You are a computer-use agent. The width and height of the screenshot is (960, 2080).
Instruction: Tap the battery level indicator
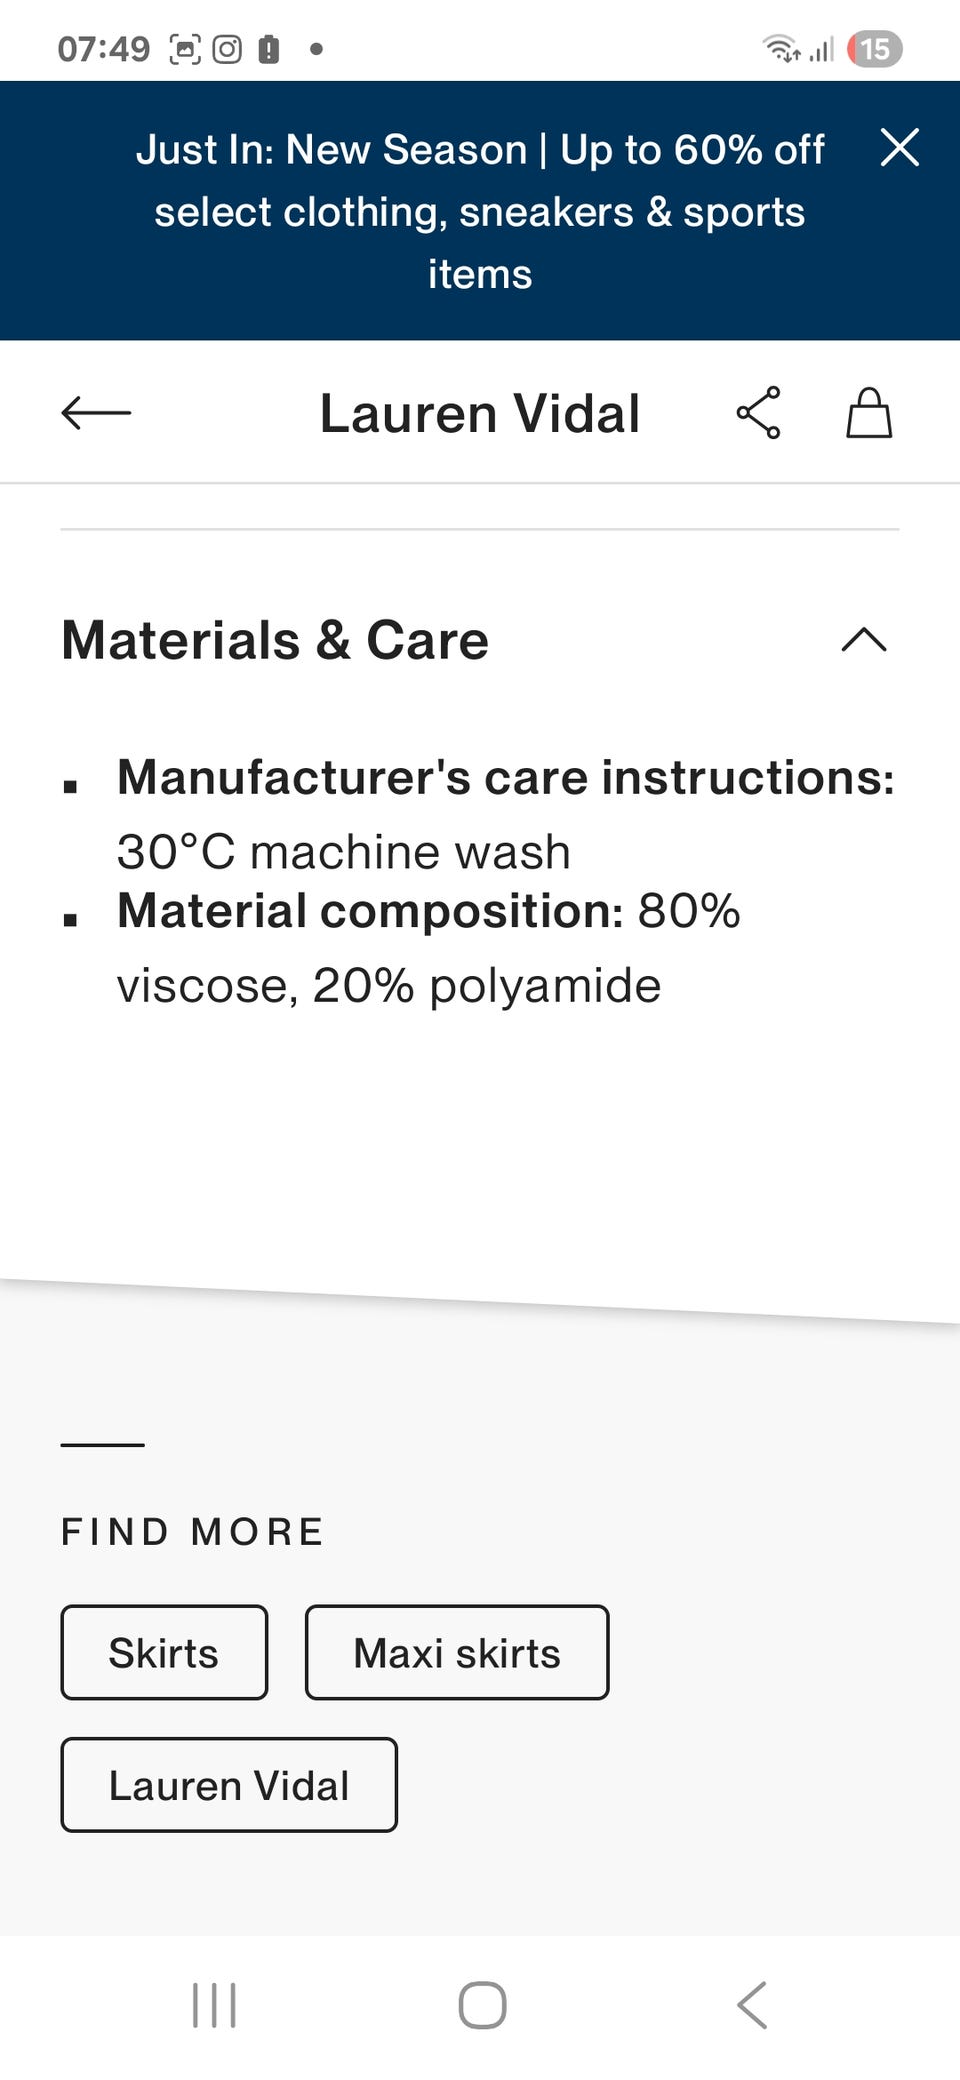[875, 49]
